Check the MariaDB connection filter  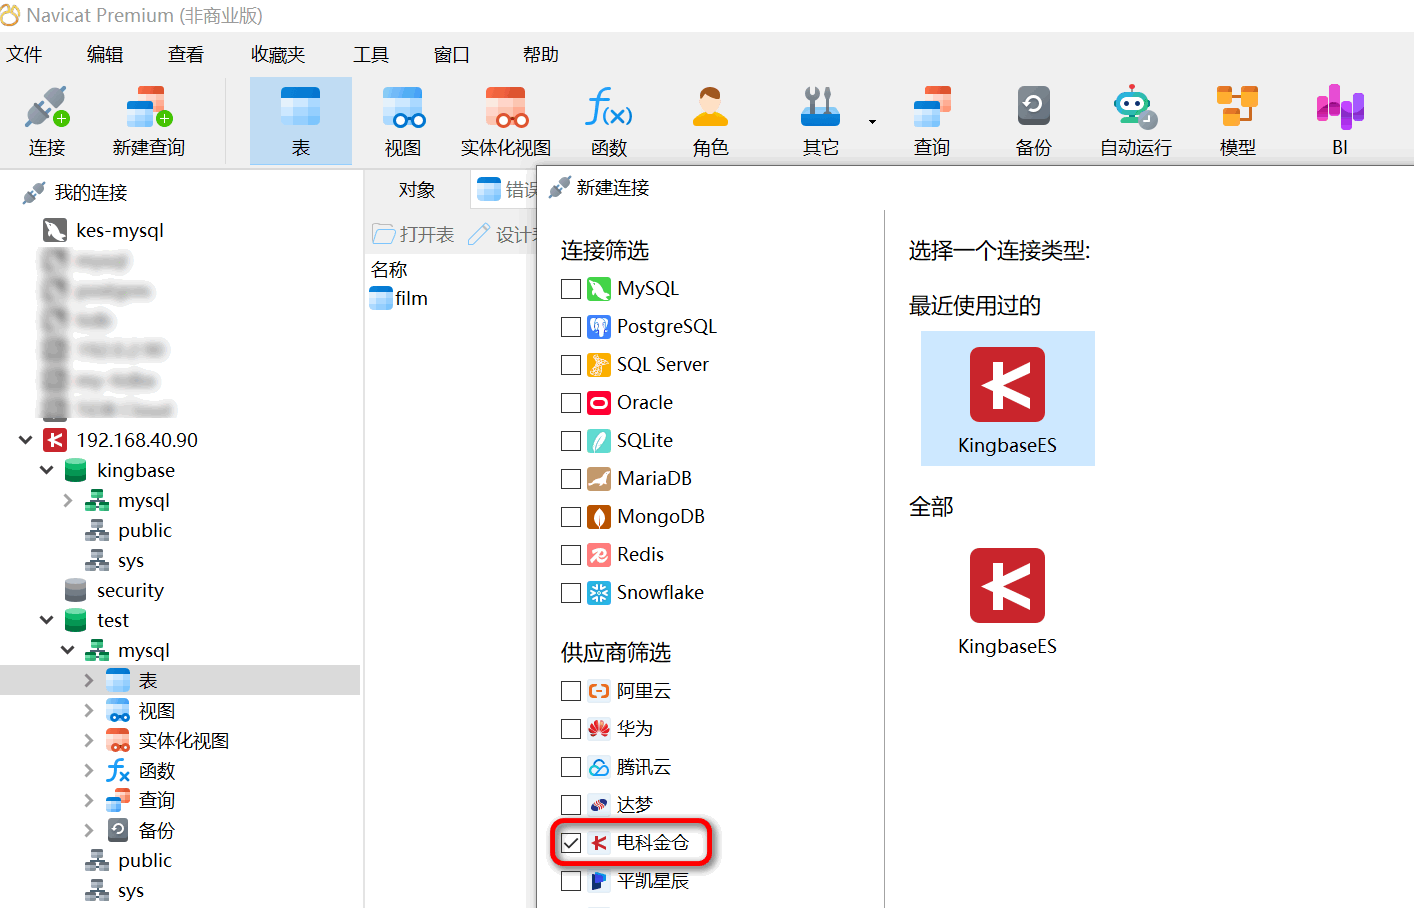tap(571, 479)
